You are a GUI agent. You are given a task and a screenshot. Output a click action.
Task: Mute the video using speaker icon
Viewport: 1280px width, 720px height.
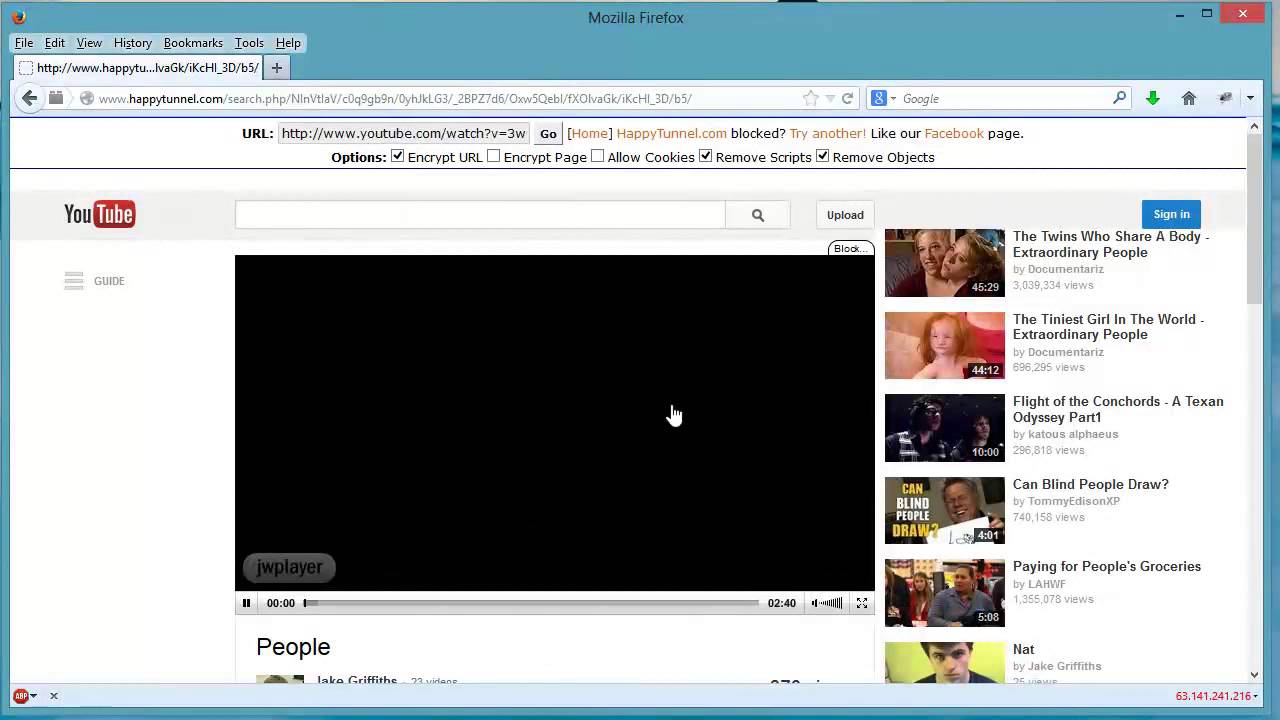pyautogui.click(x=816, y=603)
